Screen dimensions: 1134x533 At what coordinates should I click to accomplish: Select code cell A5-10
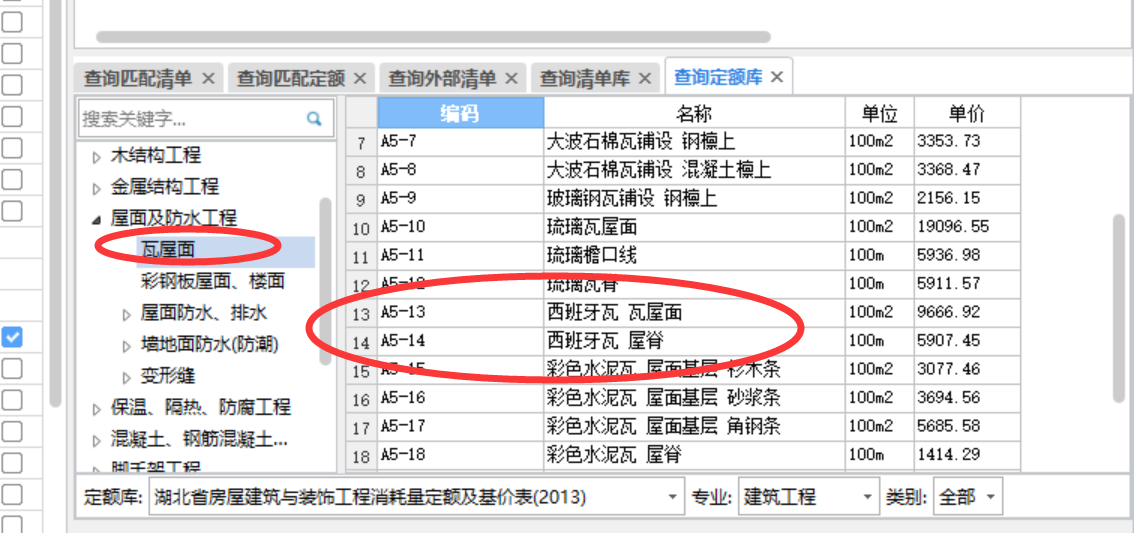coord(461,227)
